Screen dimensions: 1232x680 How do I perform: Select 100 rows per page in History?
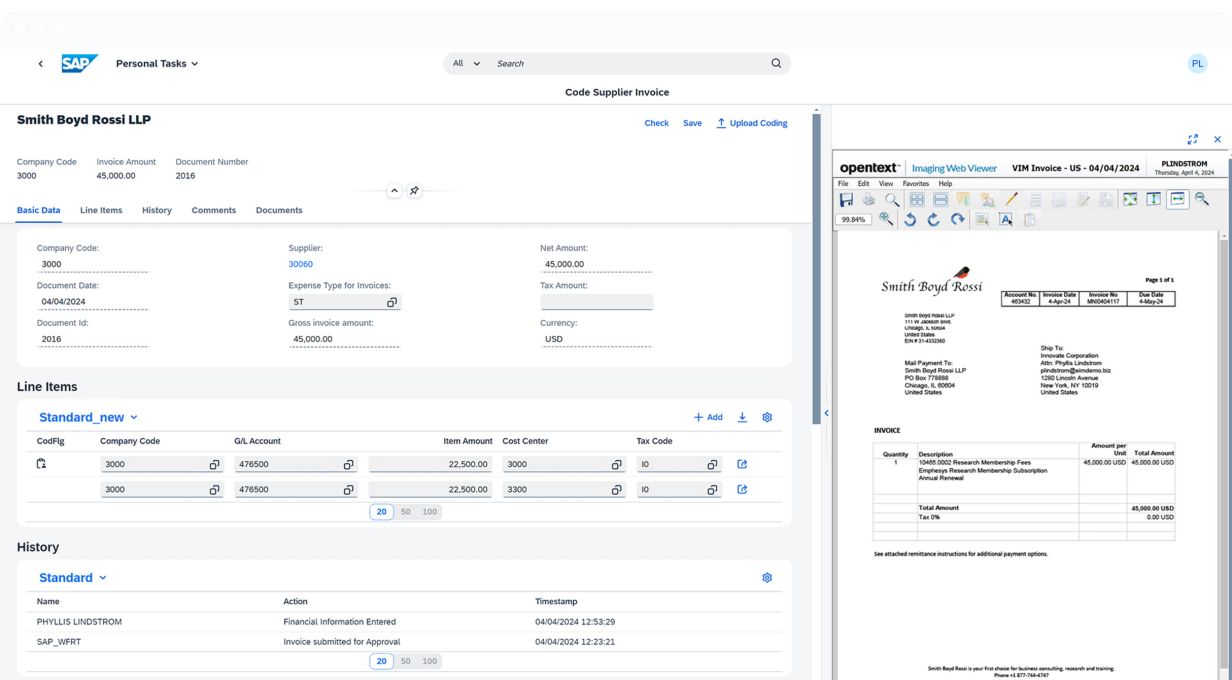pyautogui.click(x=429, y=661)
